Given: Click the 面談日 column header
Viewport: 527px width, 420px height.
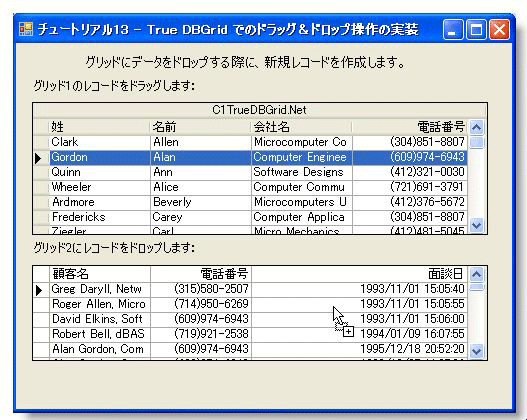Looking at the screenshot, I should click(x=359, y=274).
